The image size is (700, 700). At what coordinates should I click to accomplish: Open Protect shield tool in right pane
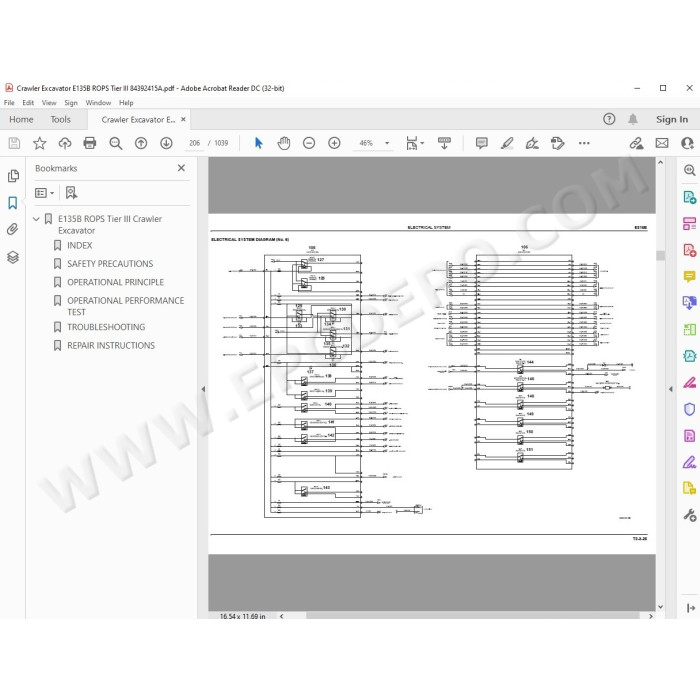coord(690,409)
